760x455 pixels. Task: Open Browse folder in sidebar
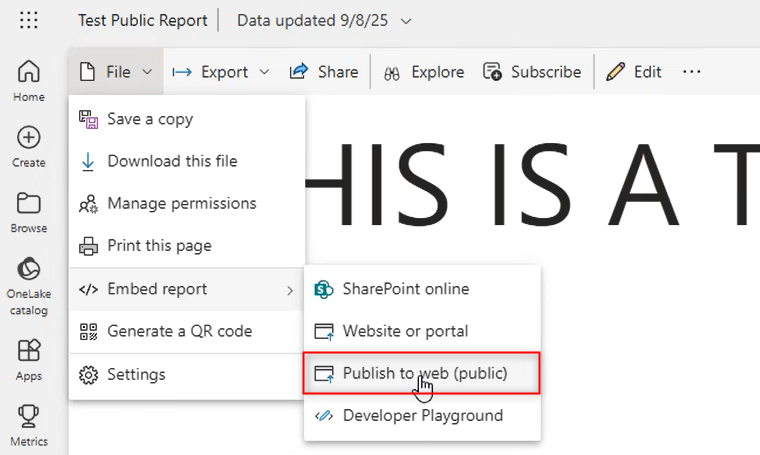pyautogui.click(x=29, y=213)
